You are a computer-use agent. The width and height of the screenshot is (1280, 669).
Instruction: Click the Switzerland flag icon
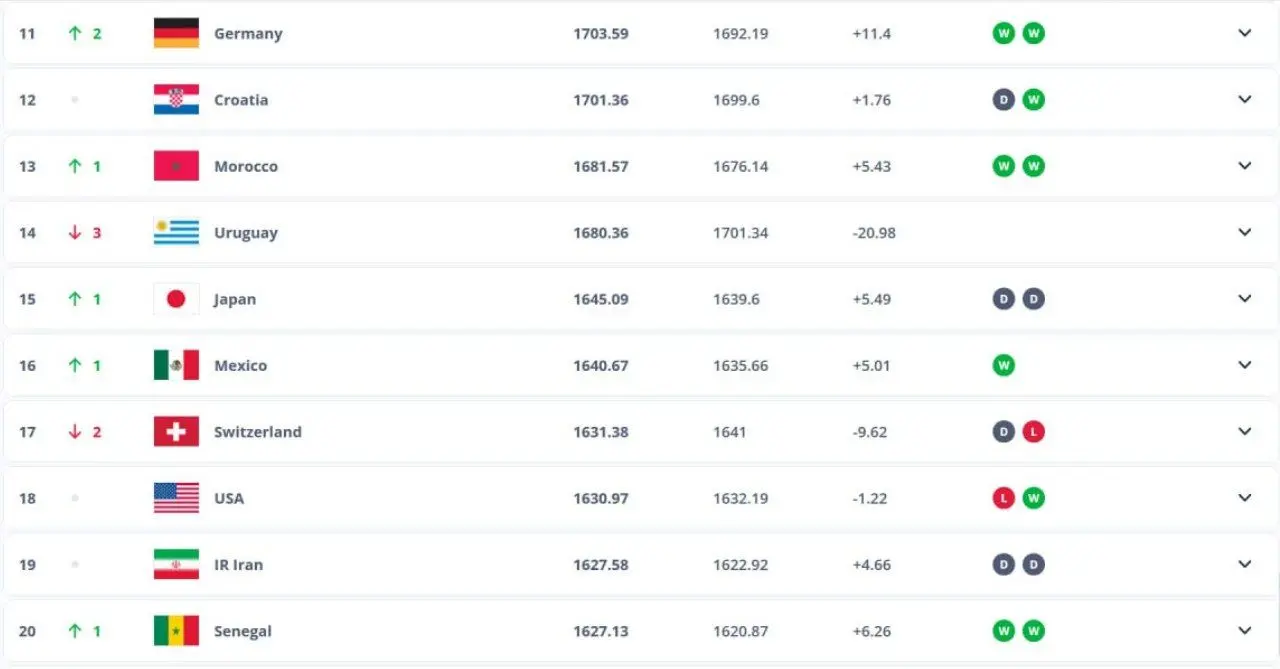[176, 432]
